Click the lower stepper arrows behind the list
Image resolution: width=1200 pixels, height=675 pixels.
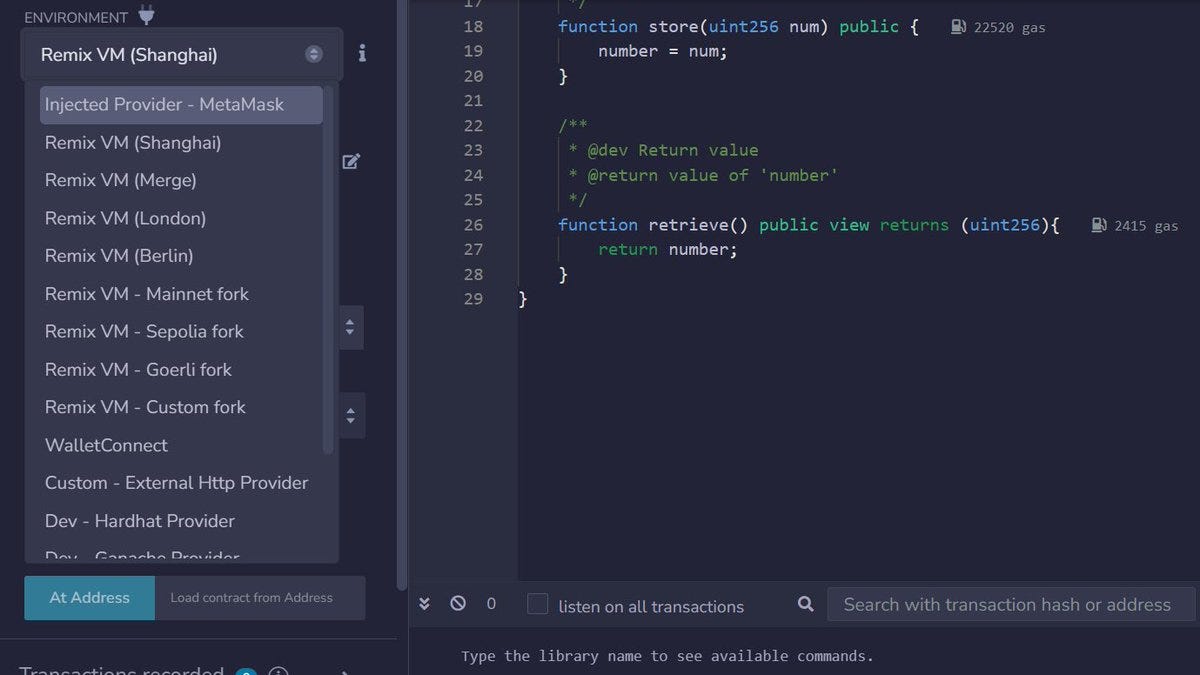[350, 415]
